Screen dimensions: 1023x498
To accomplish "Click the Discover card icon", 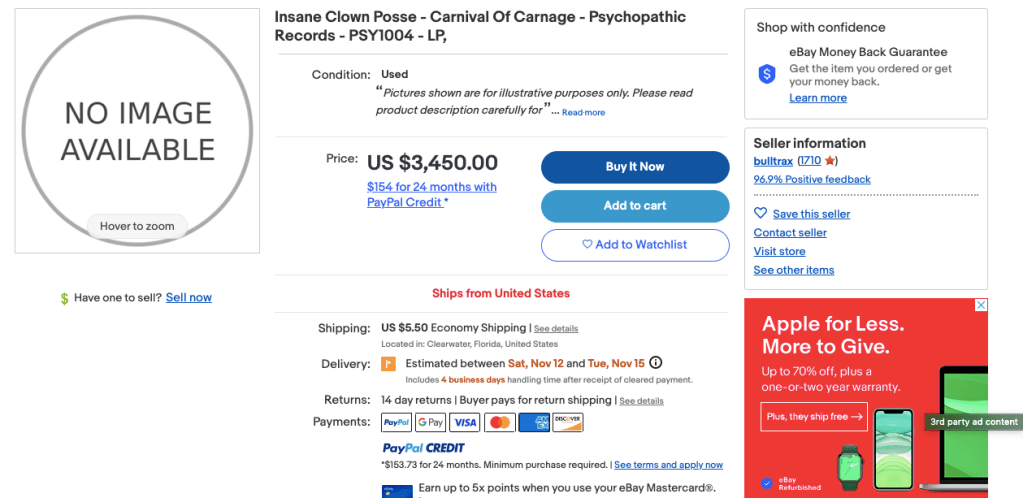I will [568, 423].
